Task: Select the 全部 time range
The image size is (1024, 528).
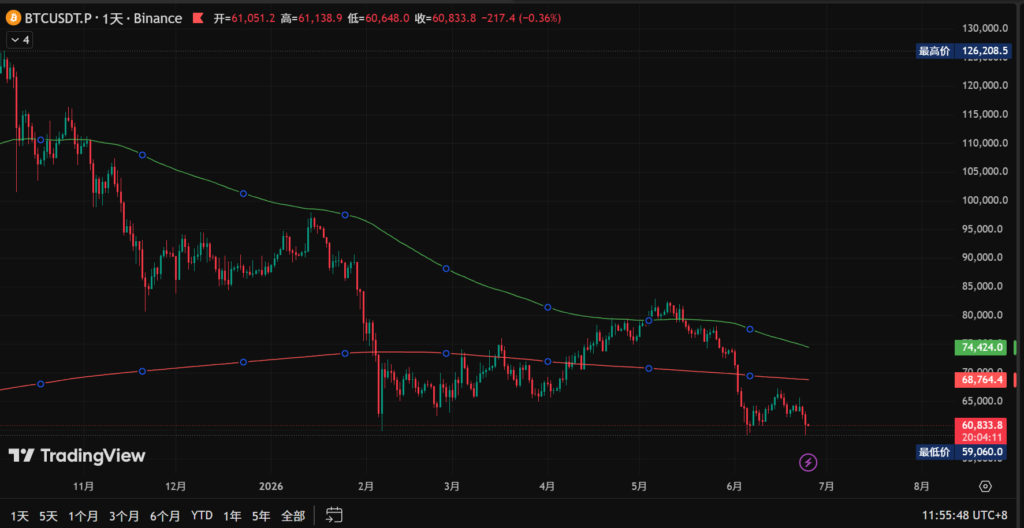Action: [x=293, y=516]
